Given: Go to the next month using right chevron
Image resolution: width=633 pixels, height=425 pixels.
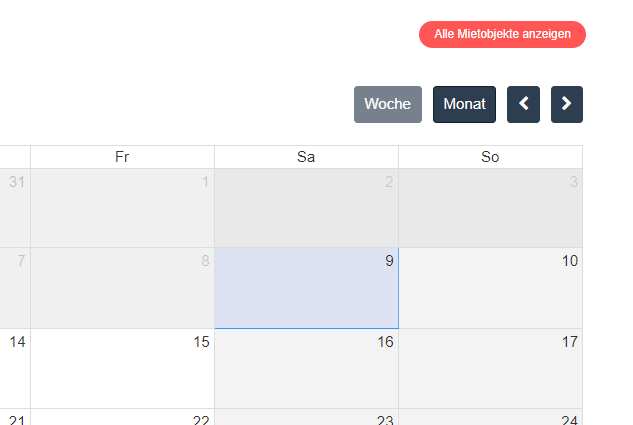Looking at the screenshot, I should [566, 104].
